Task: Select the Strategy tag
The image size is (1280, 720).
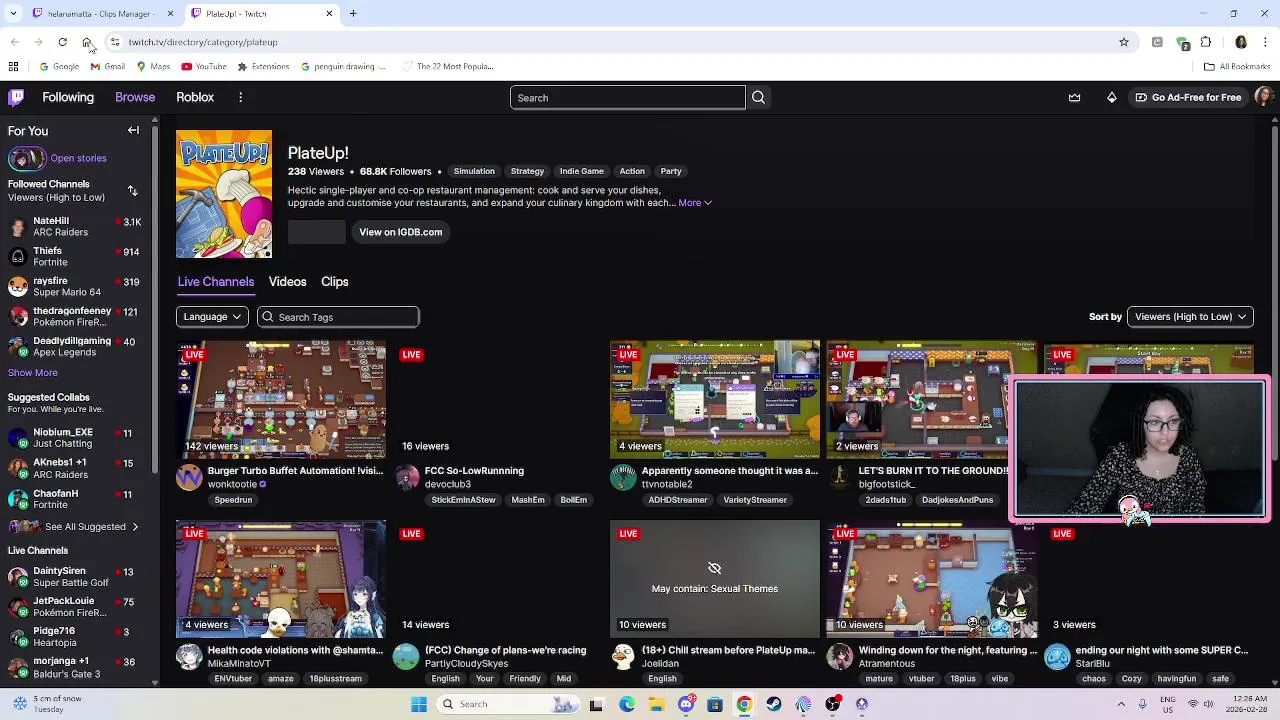Action: (527, 171)
